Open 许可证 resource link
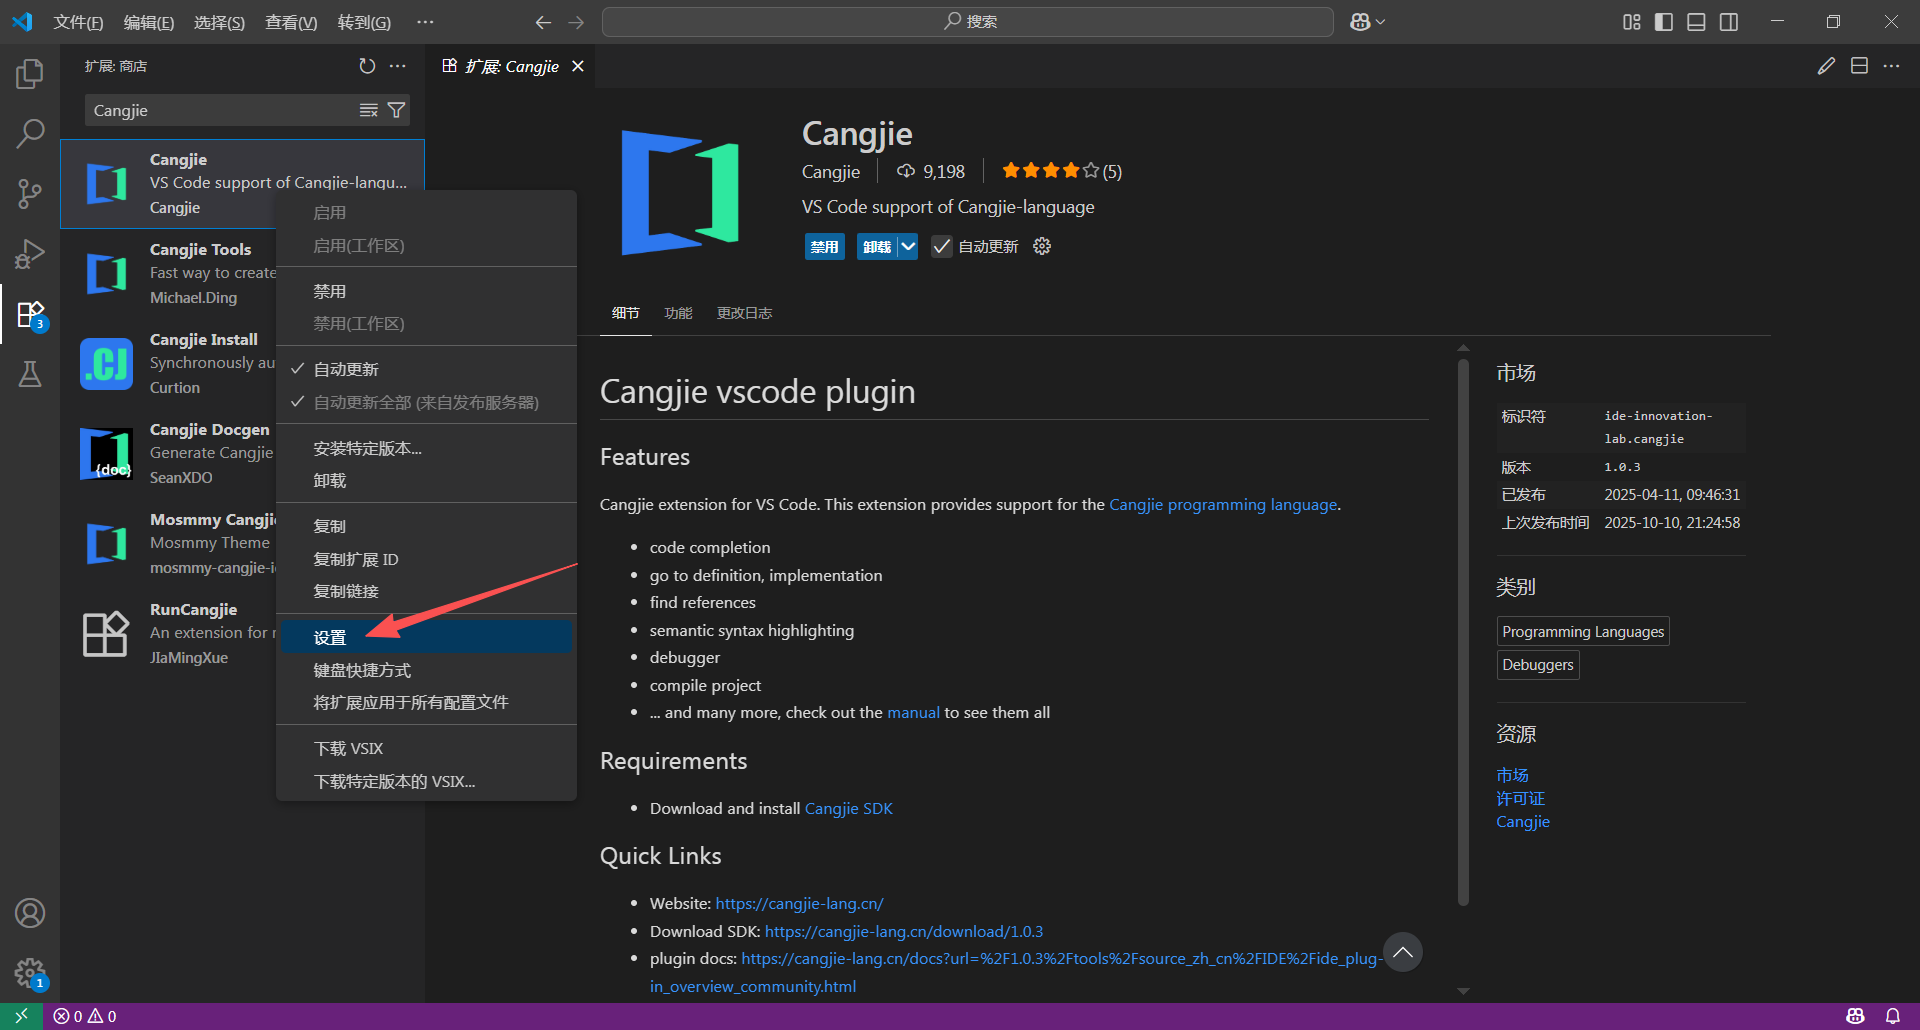 click(x=1520, y=798)
